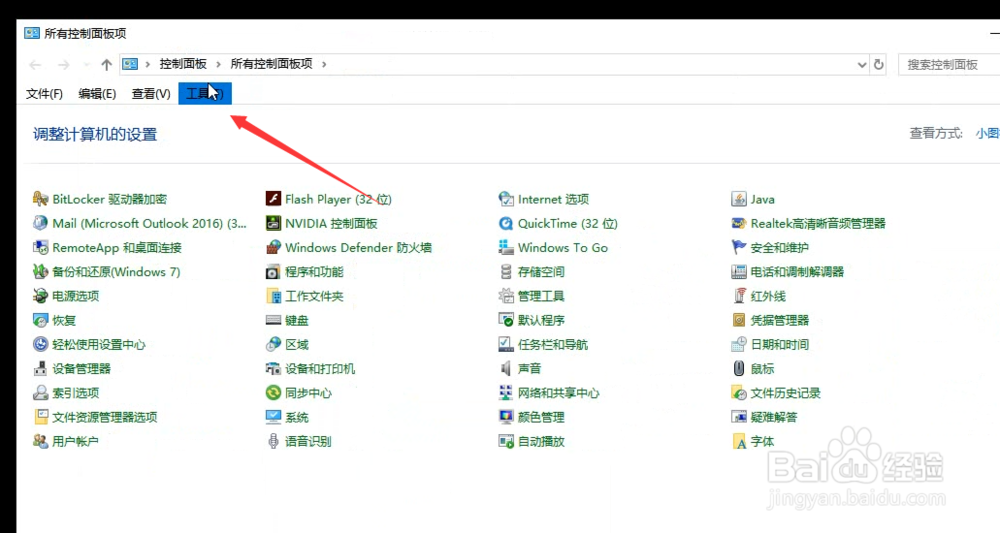The width and height of the screenshot is (1000, 533).
Task: Open the Flash Player (32 位) icon
Action: click(273, 199)
